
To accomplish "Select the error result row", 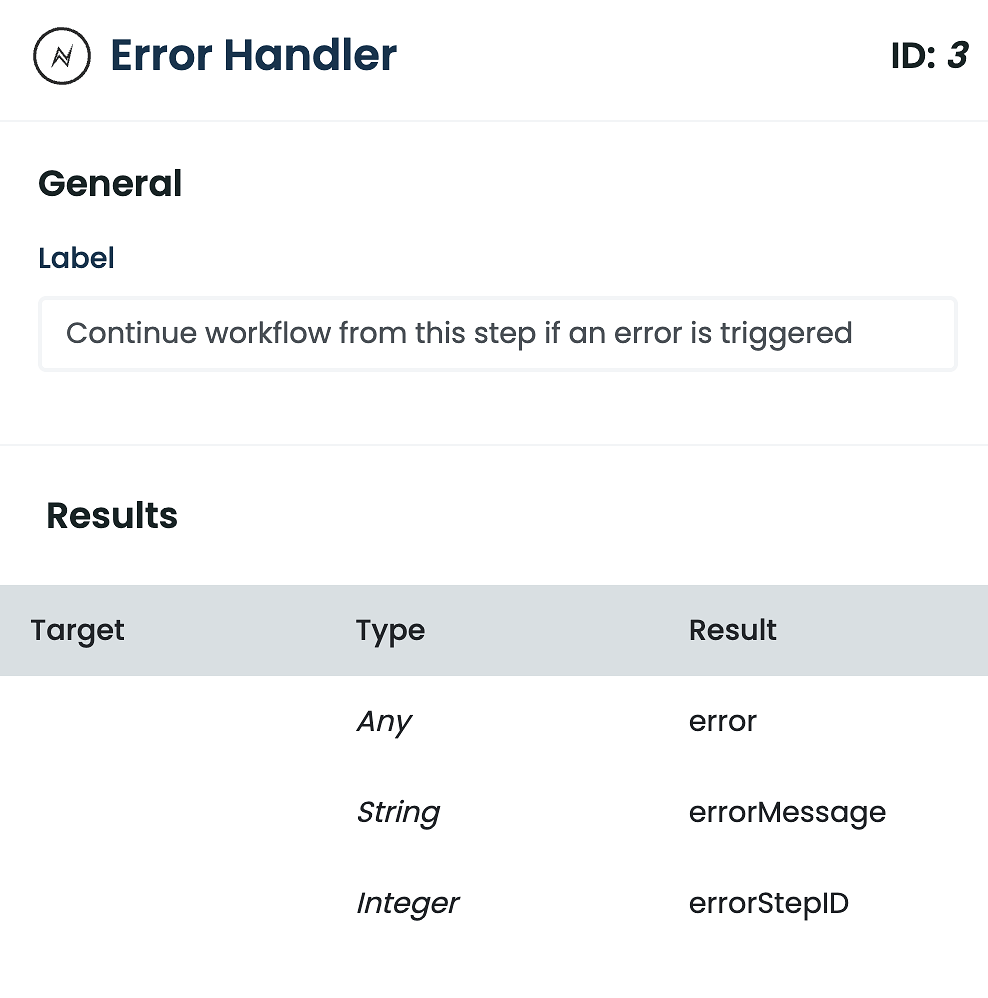I will pyautogui.click(x=722, y=721).
